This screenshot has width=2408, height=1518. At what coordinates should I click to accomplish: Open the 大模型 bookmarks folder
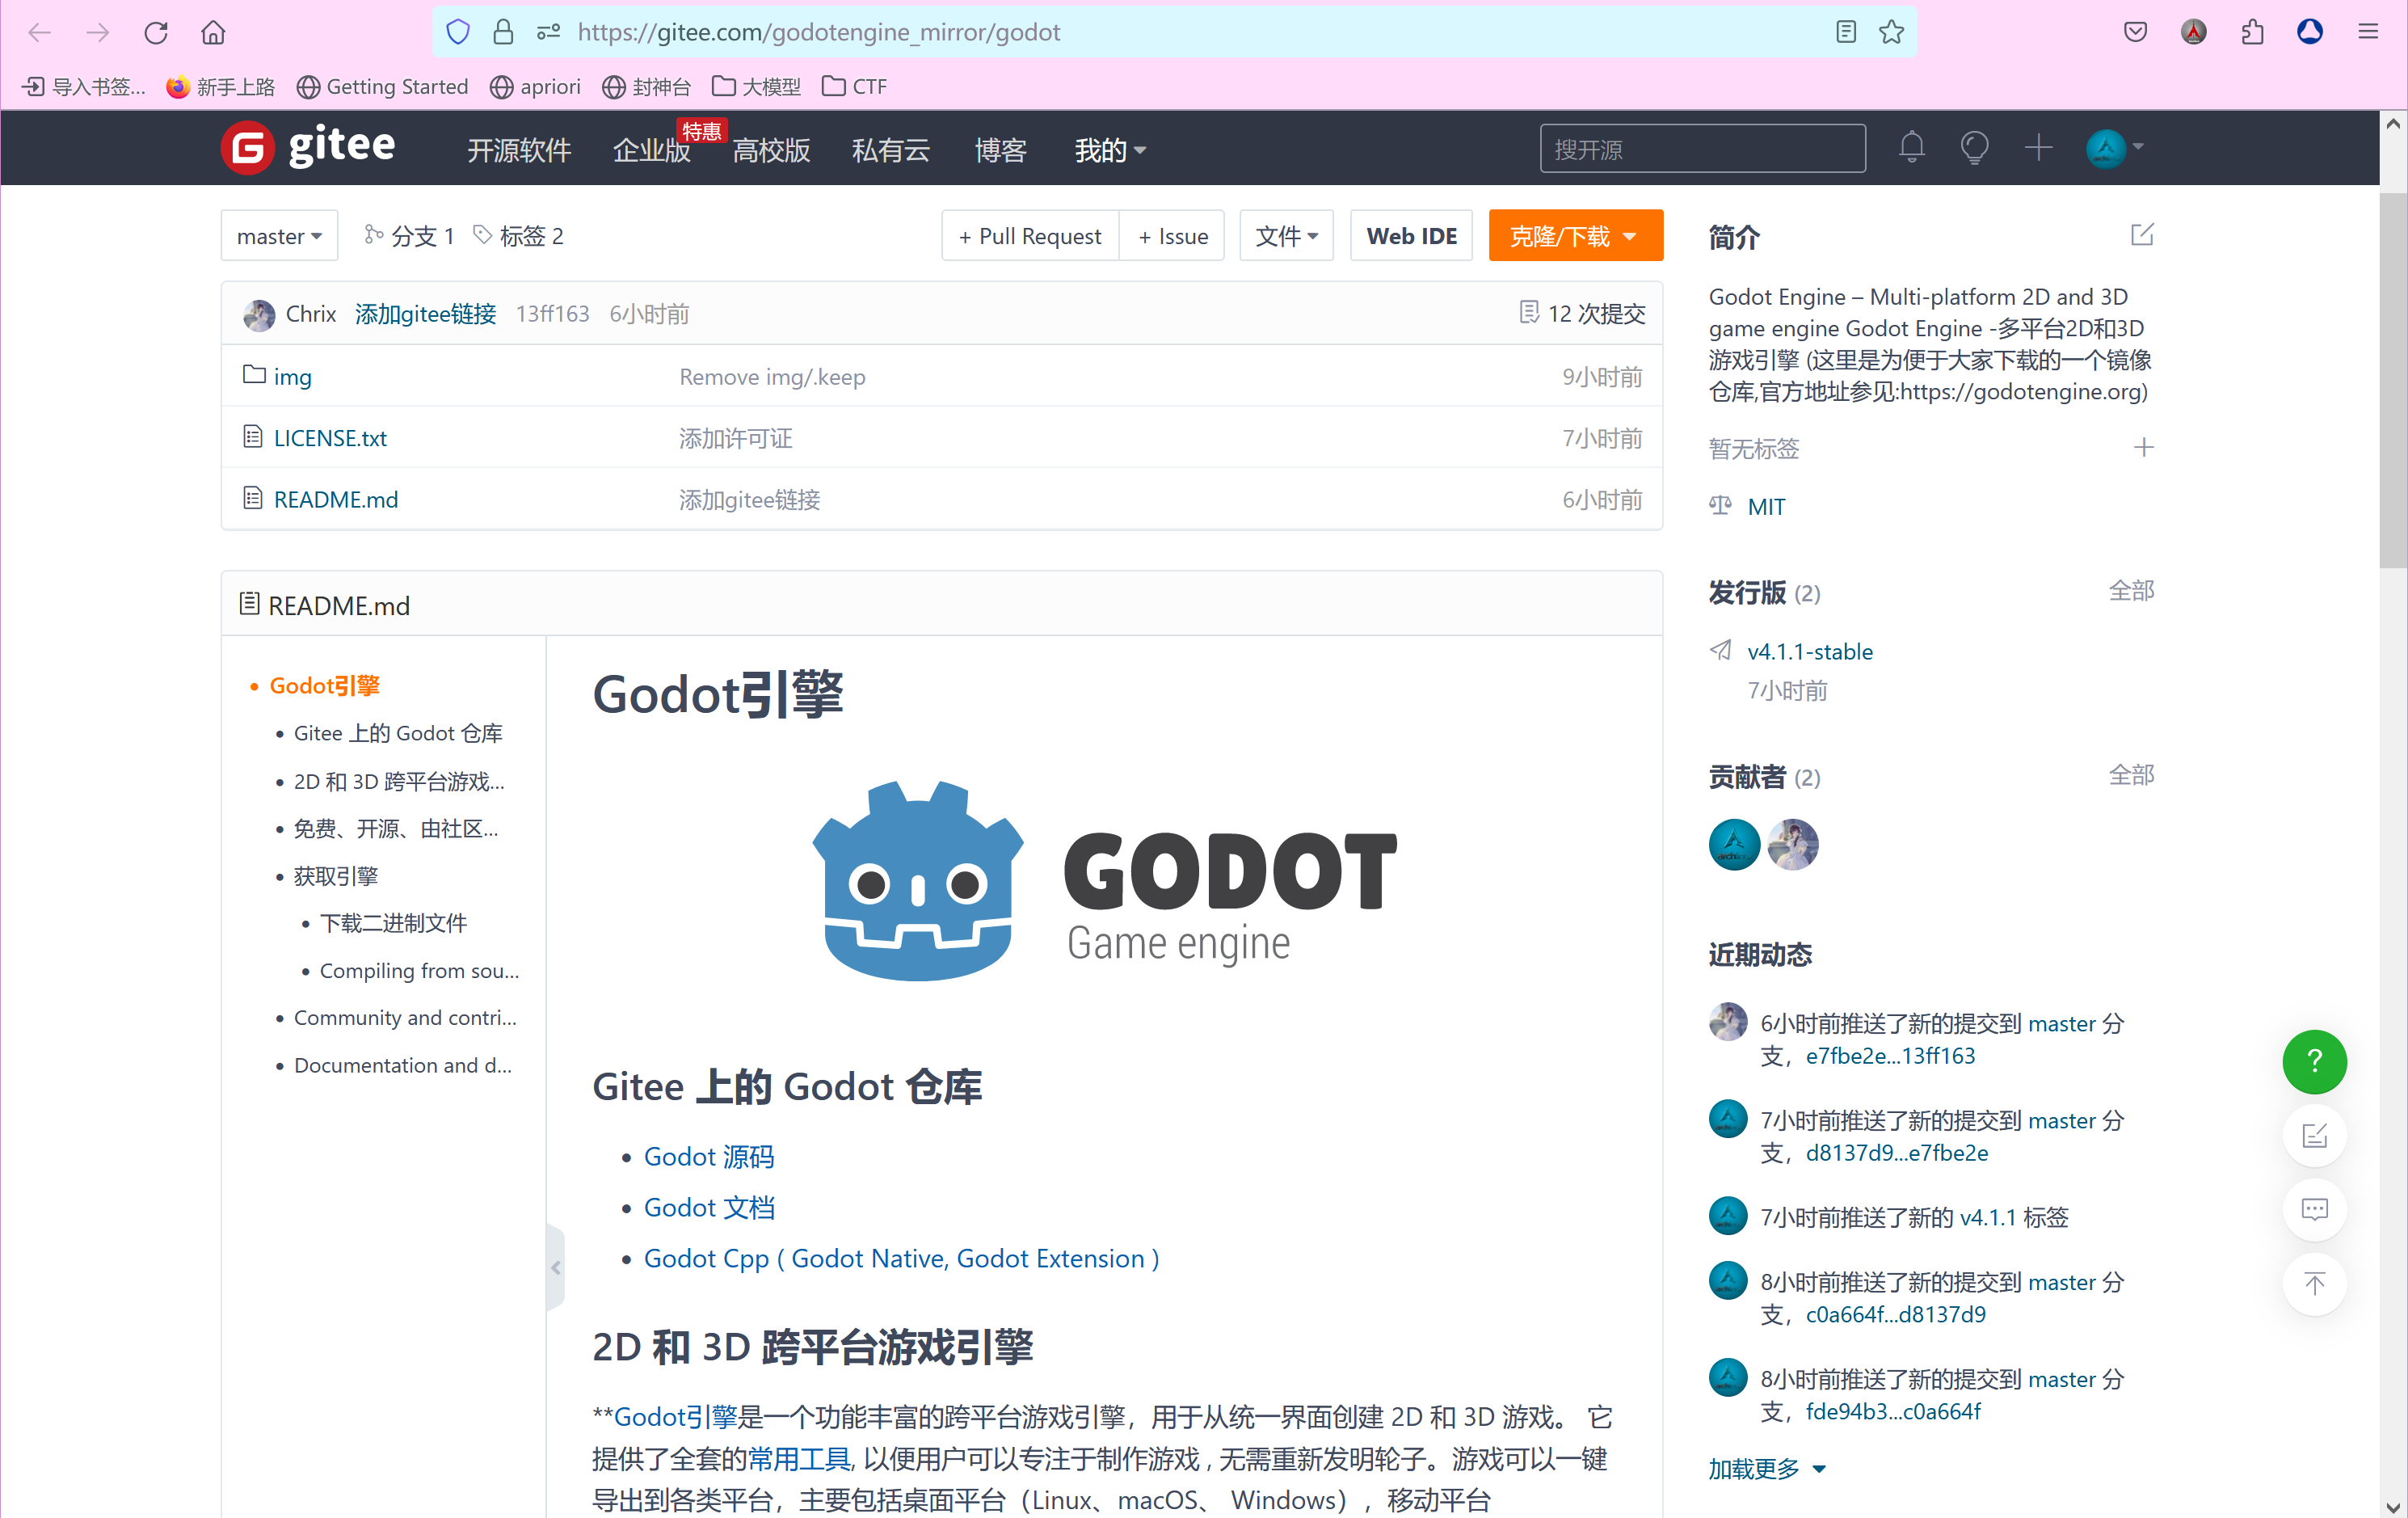click(x=757, y=87)
